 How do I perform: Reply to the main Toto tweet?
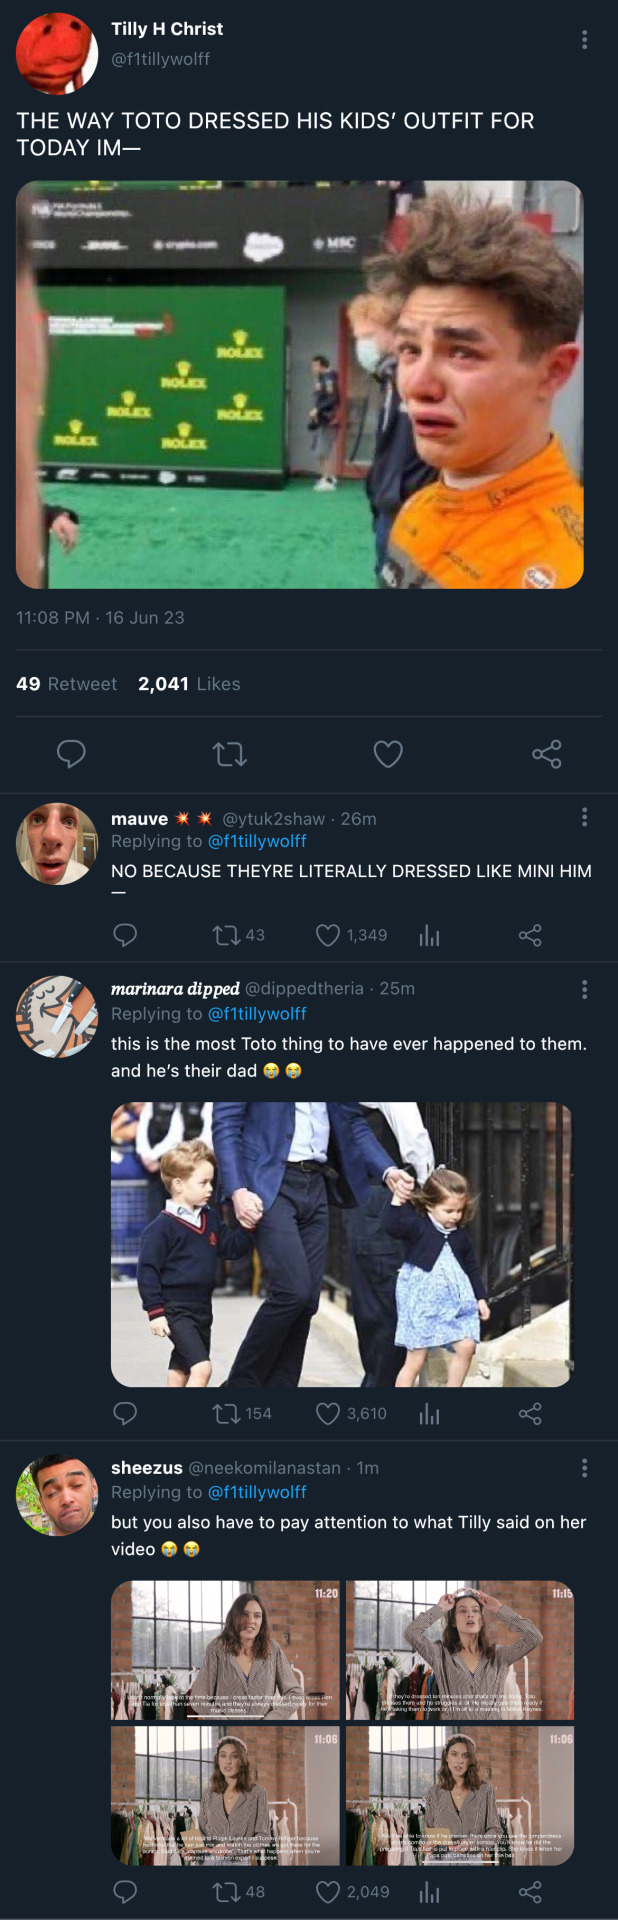click(71, 754)
